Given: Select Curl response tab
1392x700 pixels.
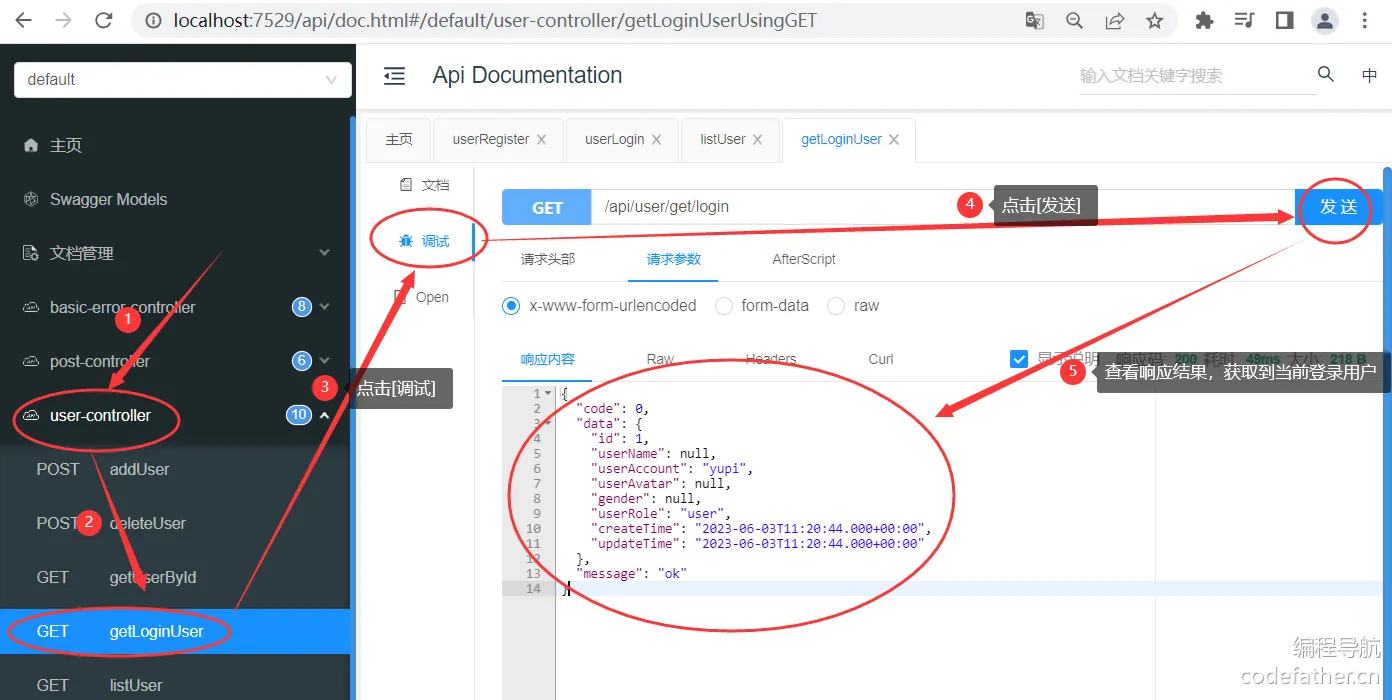Looking at the screenshot, I should click(x=881, y=359).
